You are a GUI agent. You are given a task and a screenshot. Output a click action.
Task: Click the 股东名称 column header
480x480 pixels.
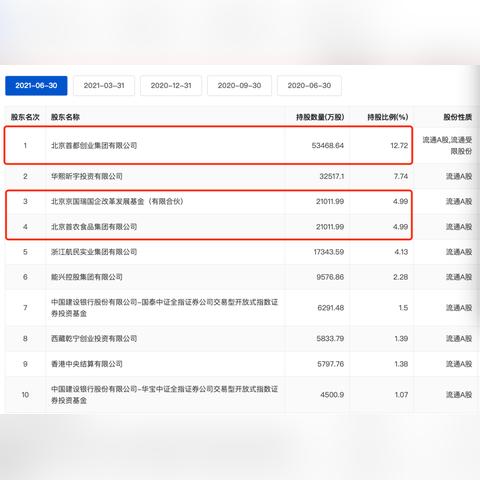pyautogui.click(x=65, y=117)
